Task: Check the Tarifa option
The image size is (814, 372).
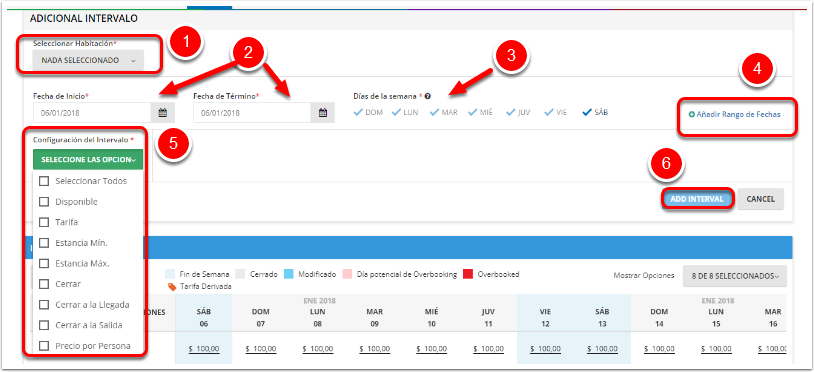Action: (44, 222)
